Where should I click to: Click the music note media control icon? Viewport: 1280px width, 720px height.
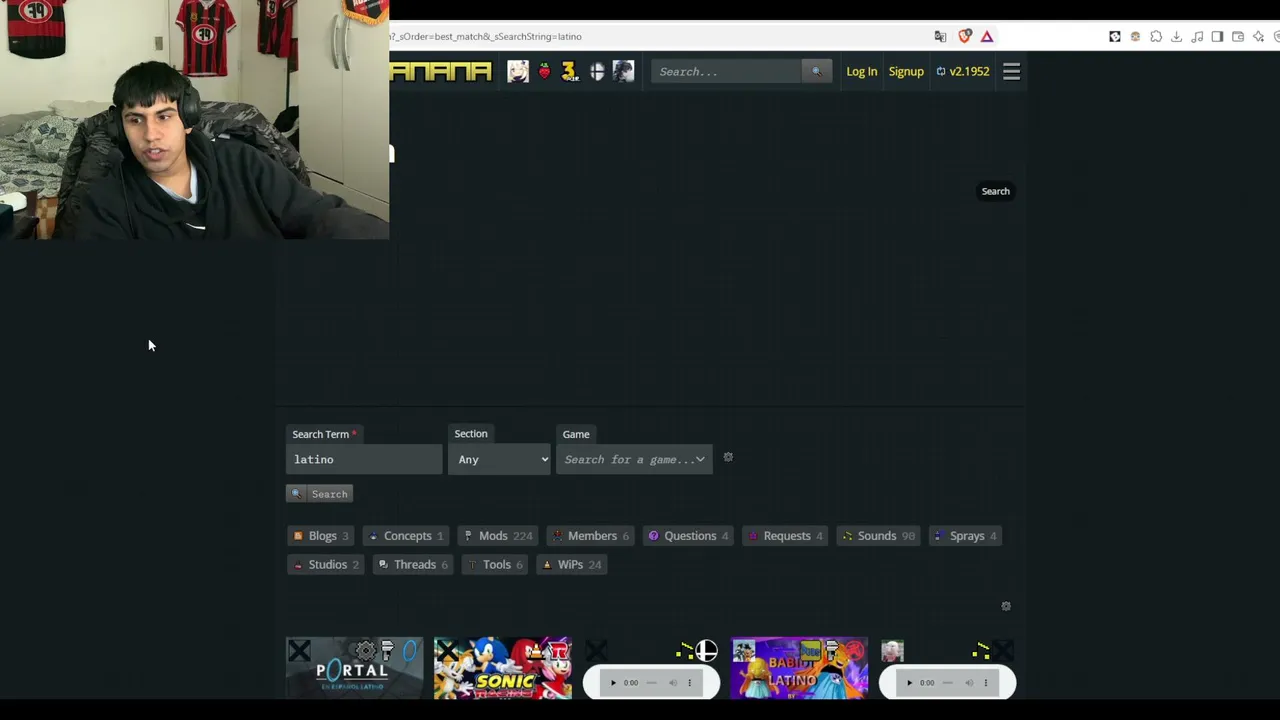click(1197, 36)
